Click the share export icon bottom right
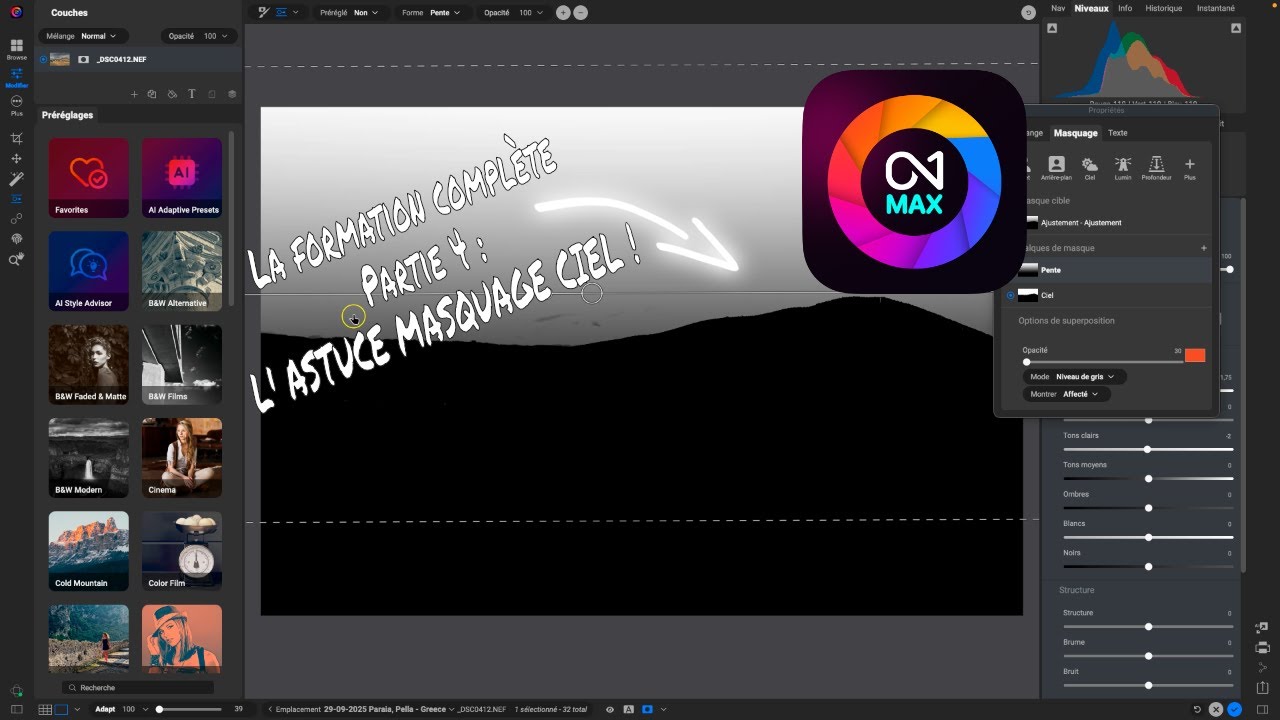Image resolution: width=1280 pixels, height=720 pixels. 1262,687
